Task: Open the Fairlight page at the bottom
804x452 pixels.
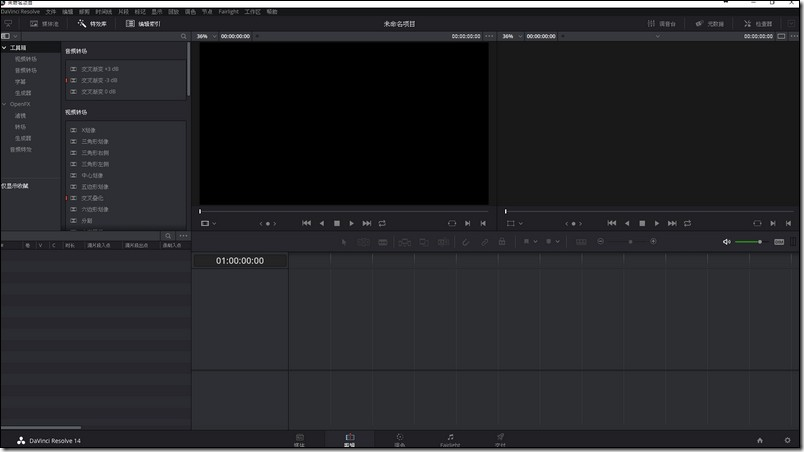Action: 450,440
